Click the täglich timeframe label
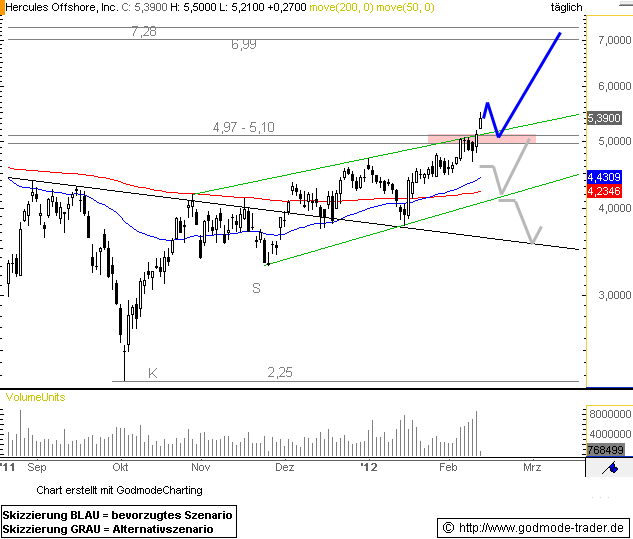 pos(566,7)
